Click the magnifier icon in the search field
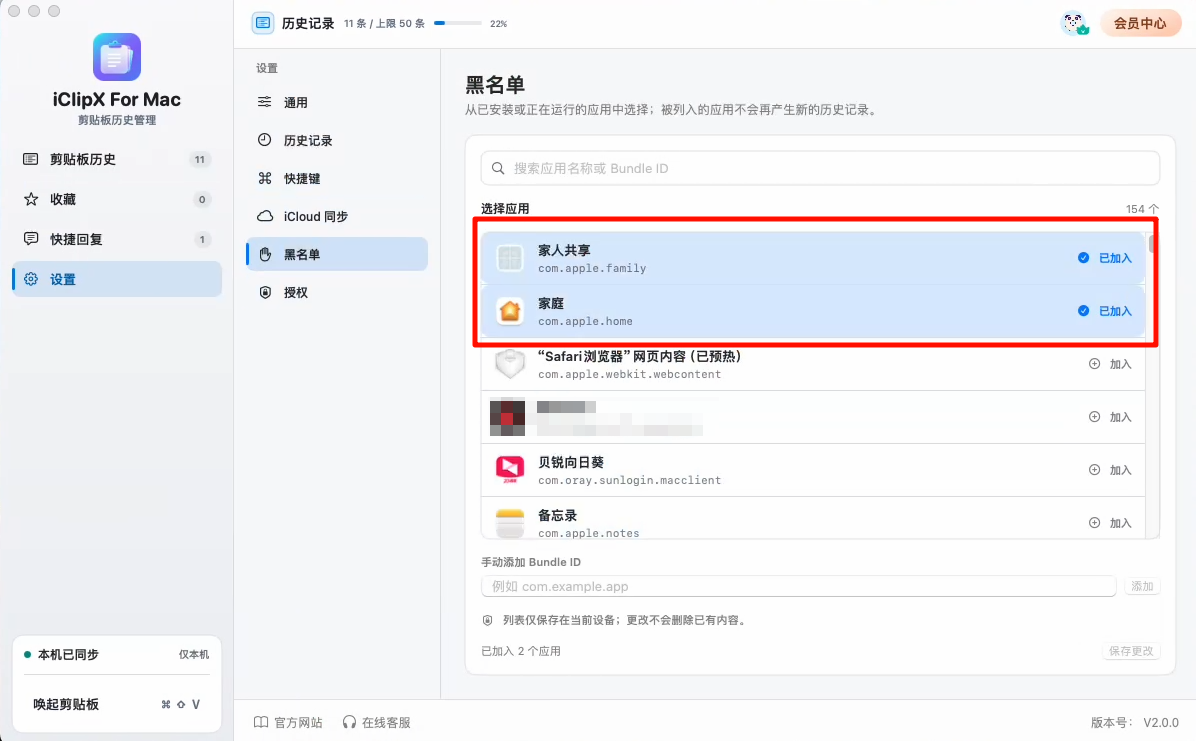 [x=498, y=168]
